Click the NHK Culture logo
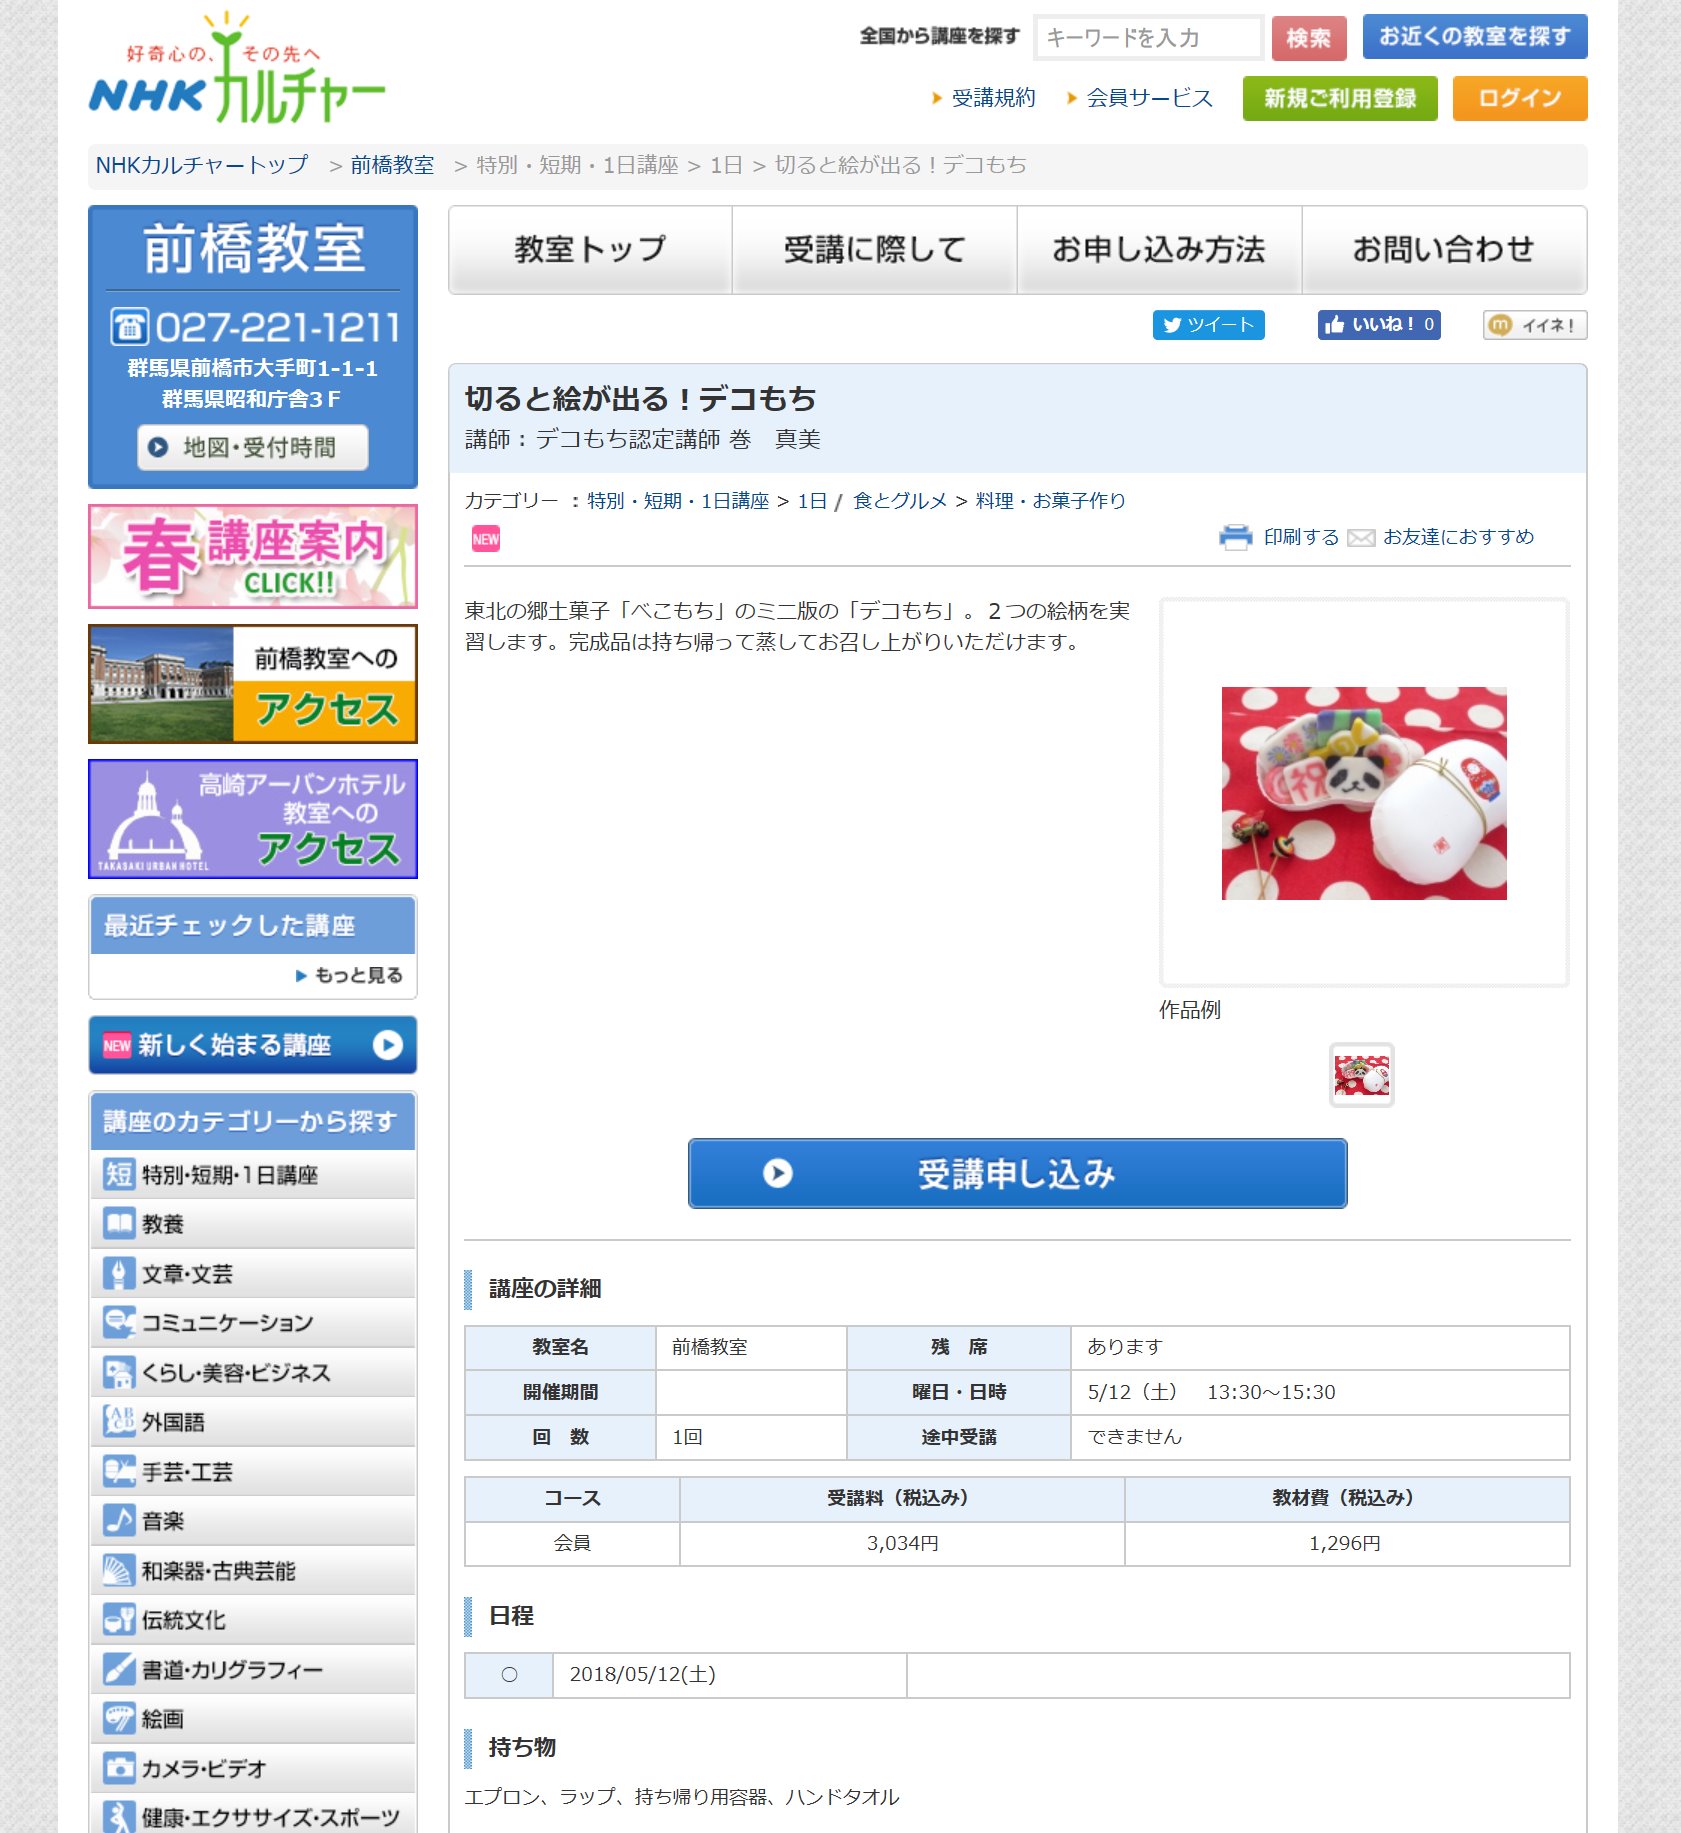The width and height of the screenshot is (1681, 1833). point(237,69)
